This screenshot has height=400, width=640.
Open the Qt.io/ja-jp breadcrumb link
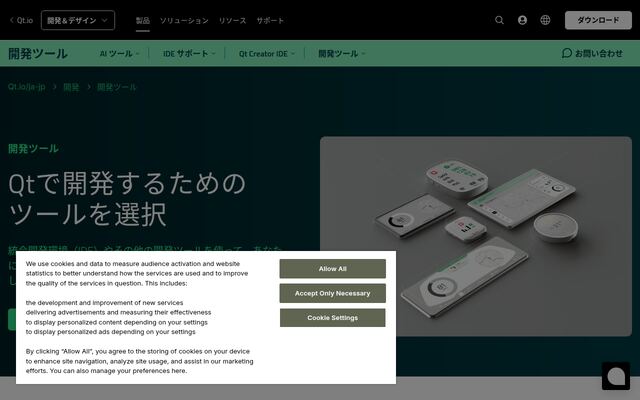[27, 87]
